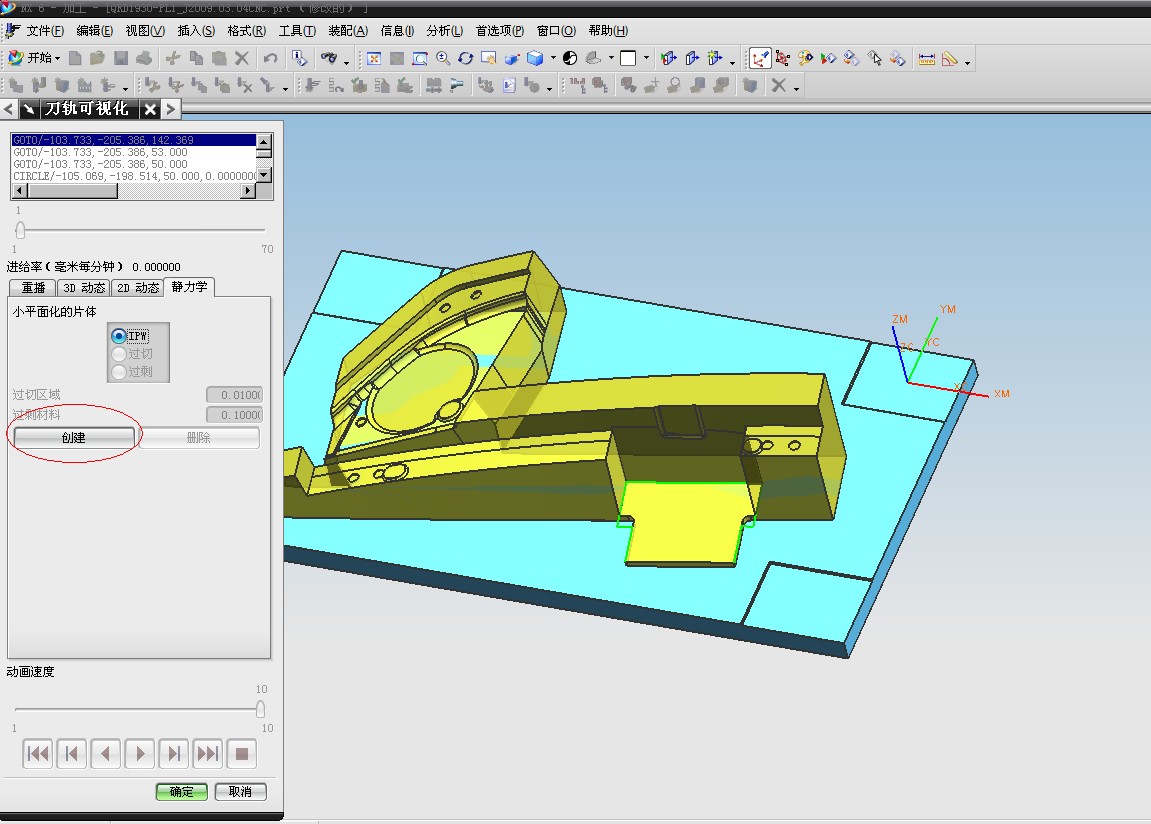Click the Paste clipboard icon

pyautogui.click(x=219, y=58)
